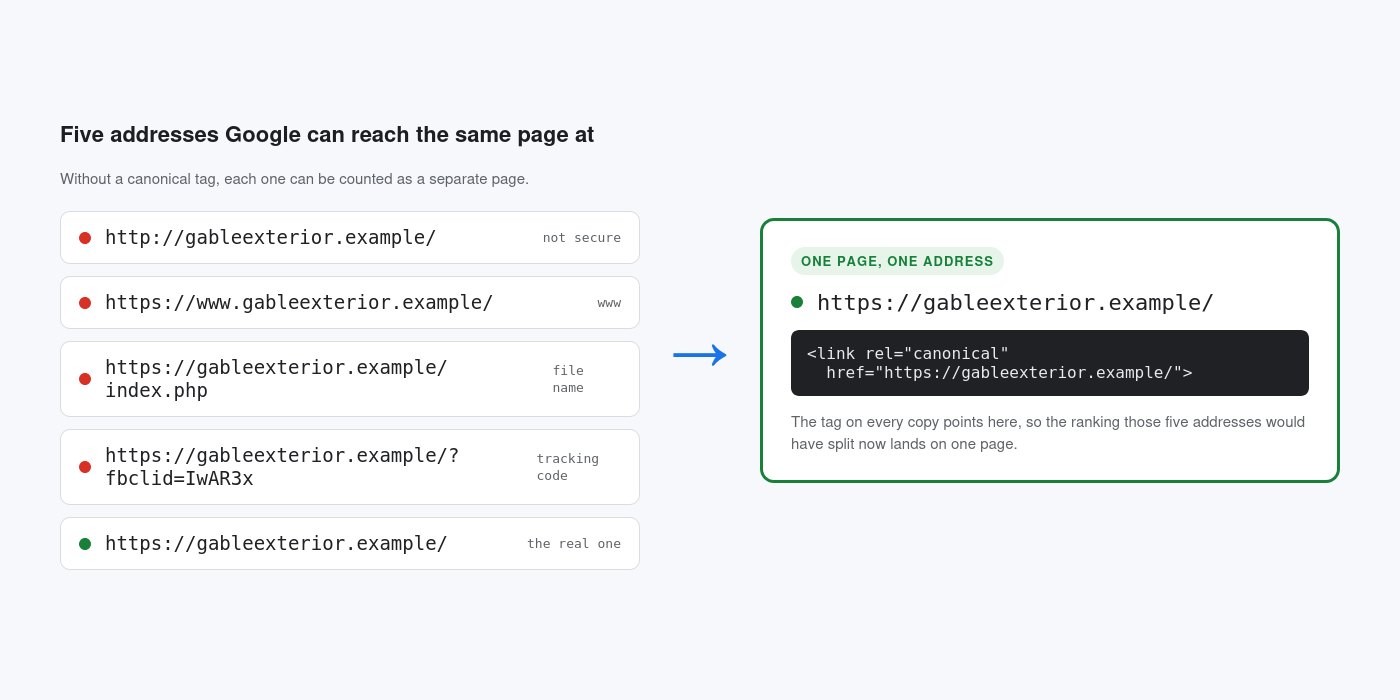This screenshot has height=700, width=1400.
Task: Click green dot in the green card
Action: coord(797,302)
